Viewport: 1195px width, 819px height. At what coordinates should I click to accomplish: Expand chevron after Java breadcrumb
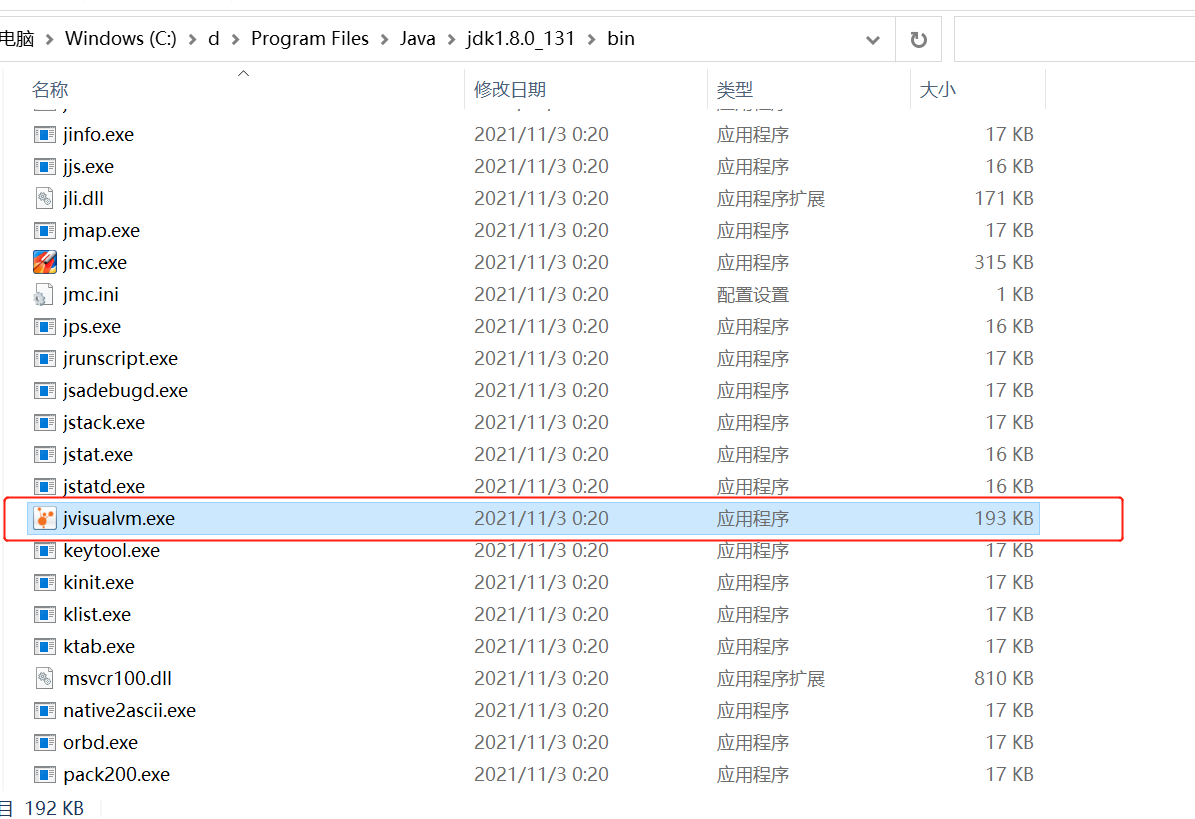coord(451,39)
